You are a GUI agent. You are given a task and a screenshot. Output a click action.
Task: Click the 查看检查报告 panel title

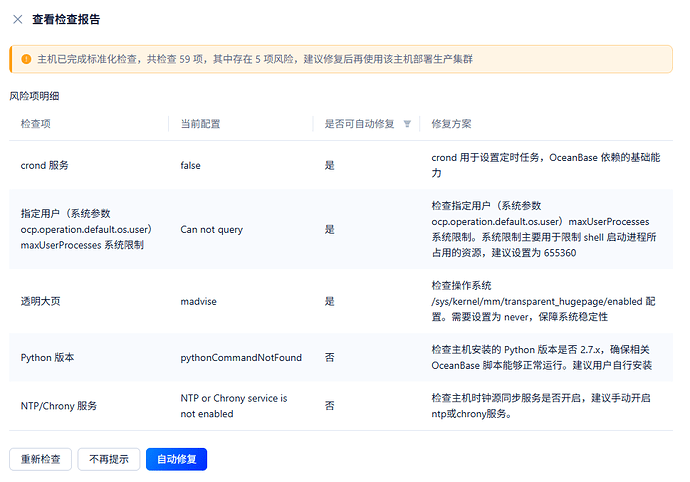coord(66,19)
